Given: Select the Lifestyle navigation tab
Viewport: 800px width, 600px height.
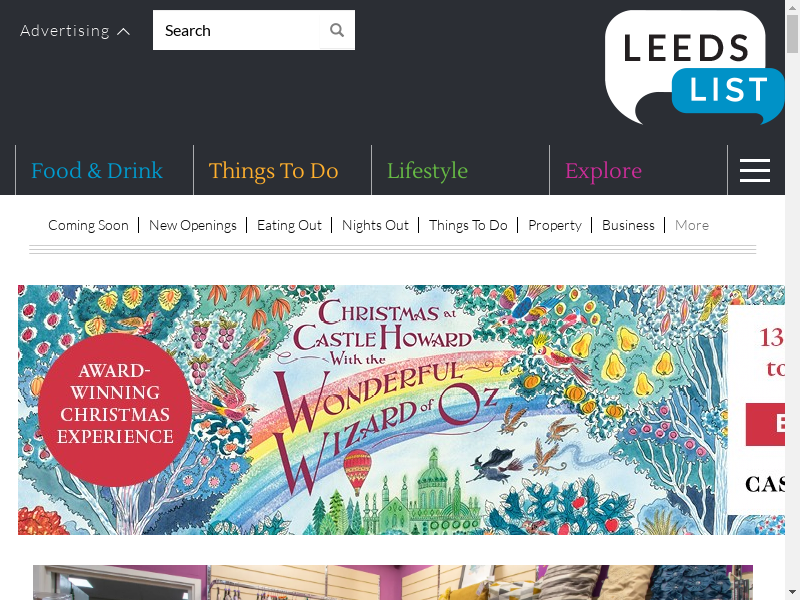Looking at the screenshot, I should point(427,170).
